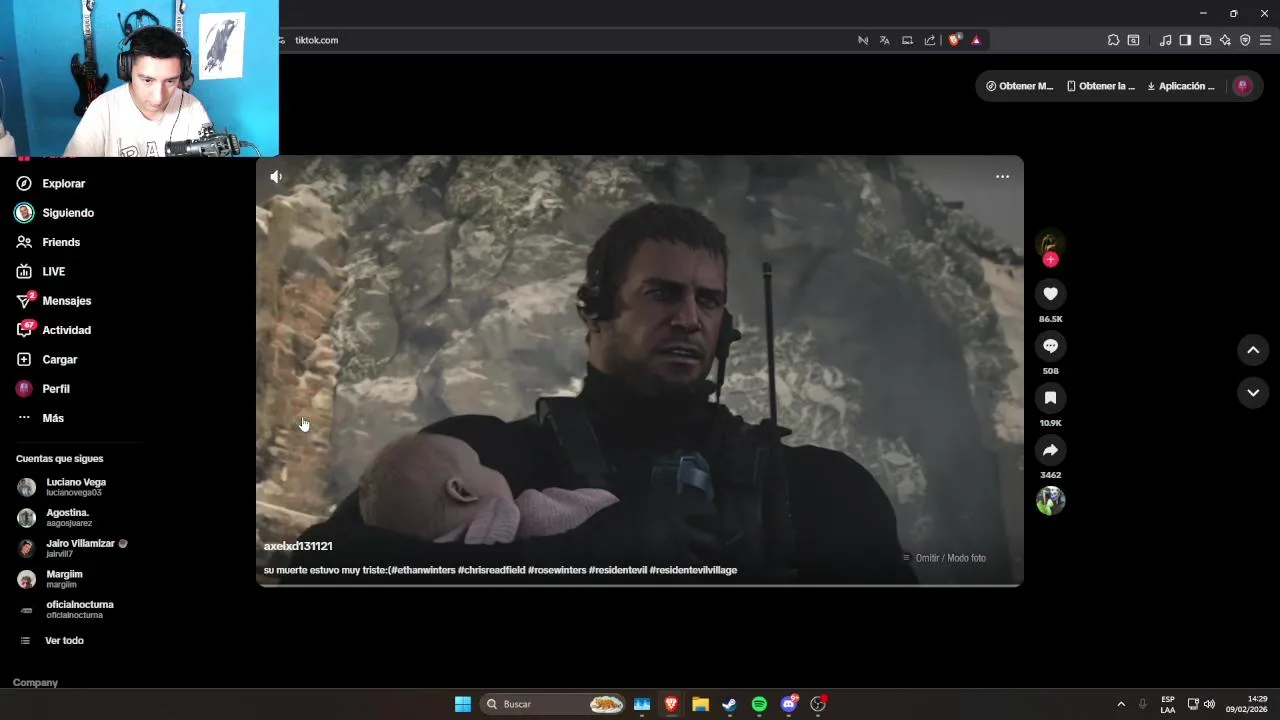
Task: Go to next video with down arrow
Action: [x=1253, y=393]
